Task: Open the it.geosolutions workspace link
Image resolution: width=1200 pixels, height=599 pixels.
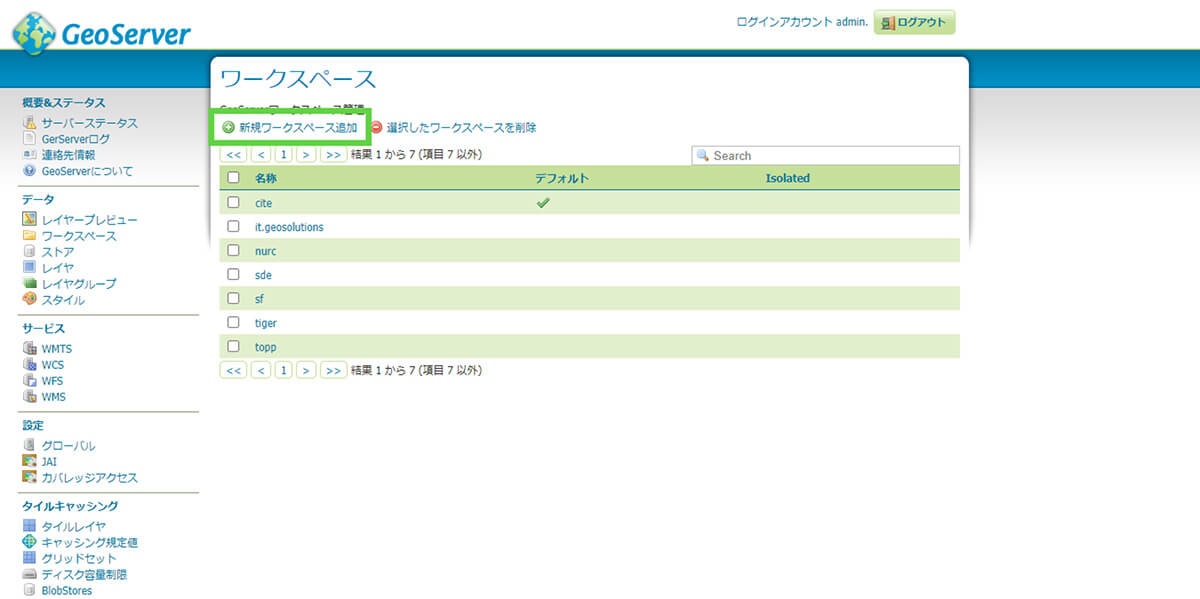Action: (289, 227)
